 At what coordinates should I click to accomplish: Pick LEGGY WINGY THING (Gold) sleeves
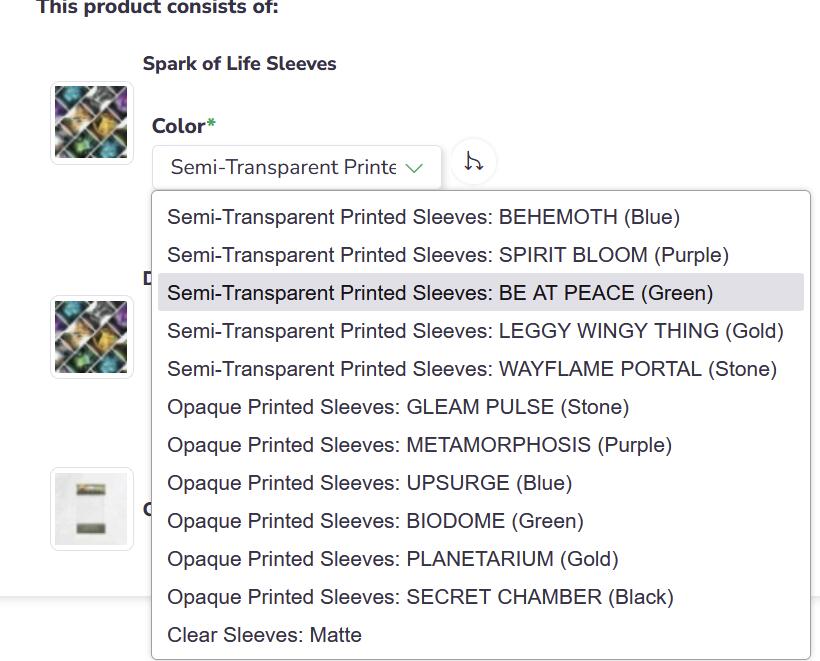[x=475, y=331]
